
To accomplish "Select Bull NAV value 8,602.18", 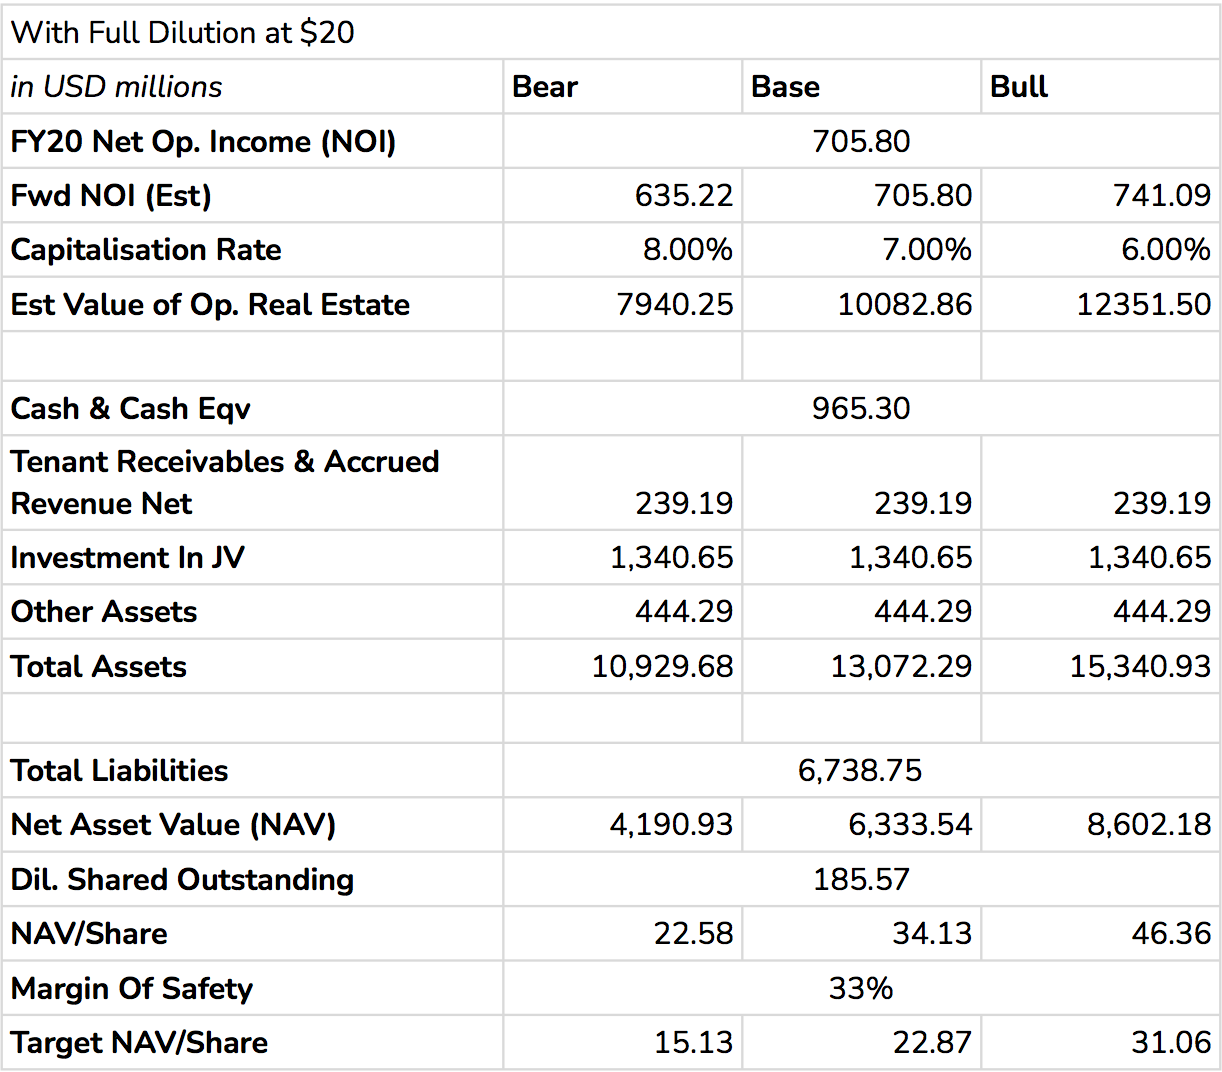I will coord(1100,824).
